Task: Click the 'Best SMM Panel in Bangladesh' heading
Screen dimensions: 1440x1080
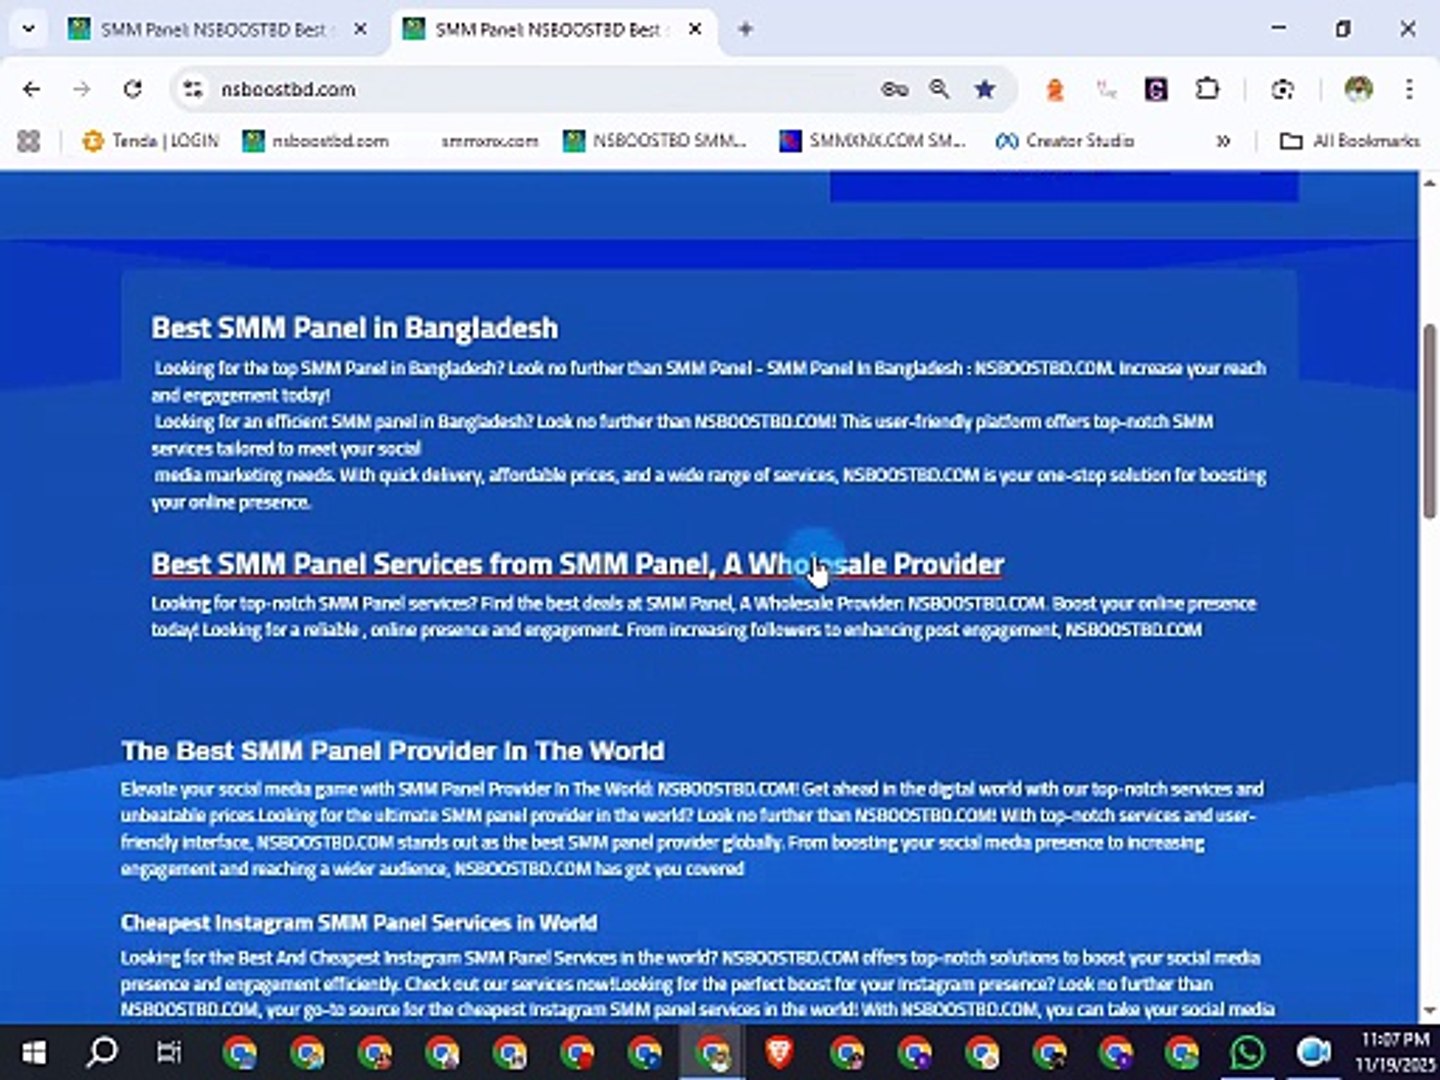Action: click(355, 328)
